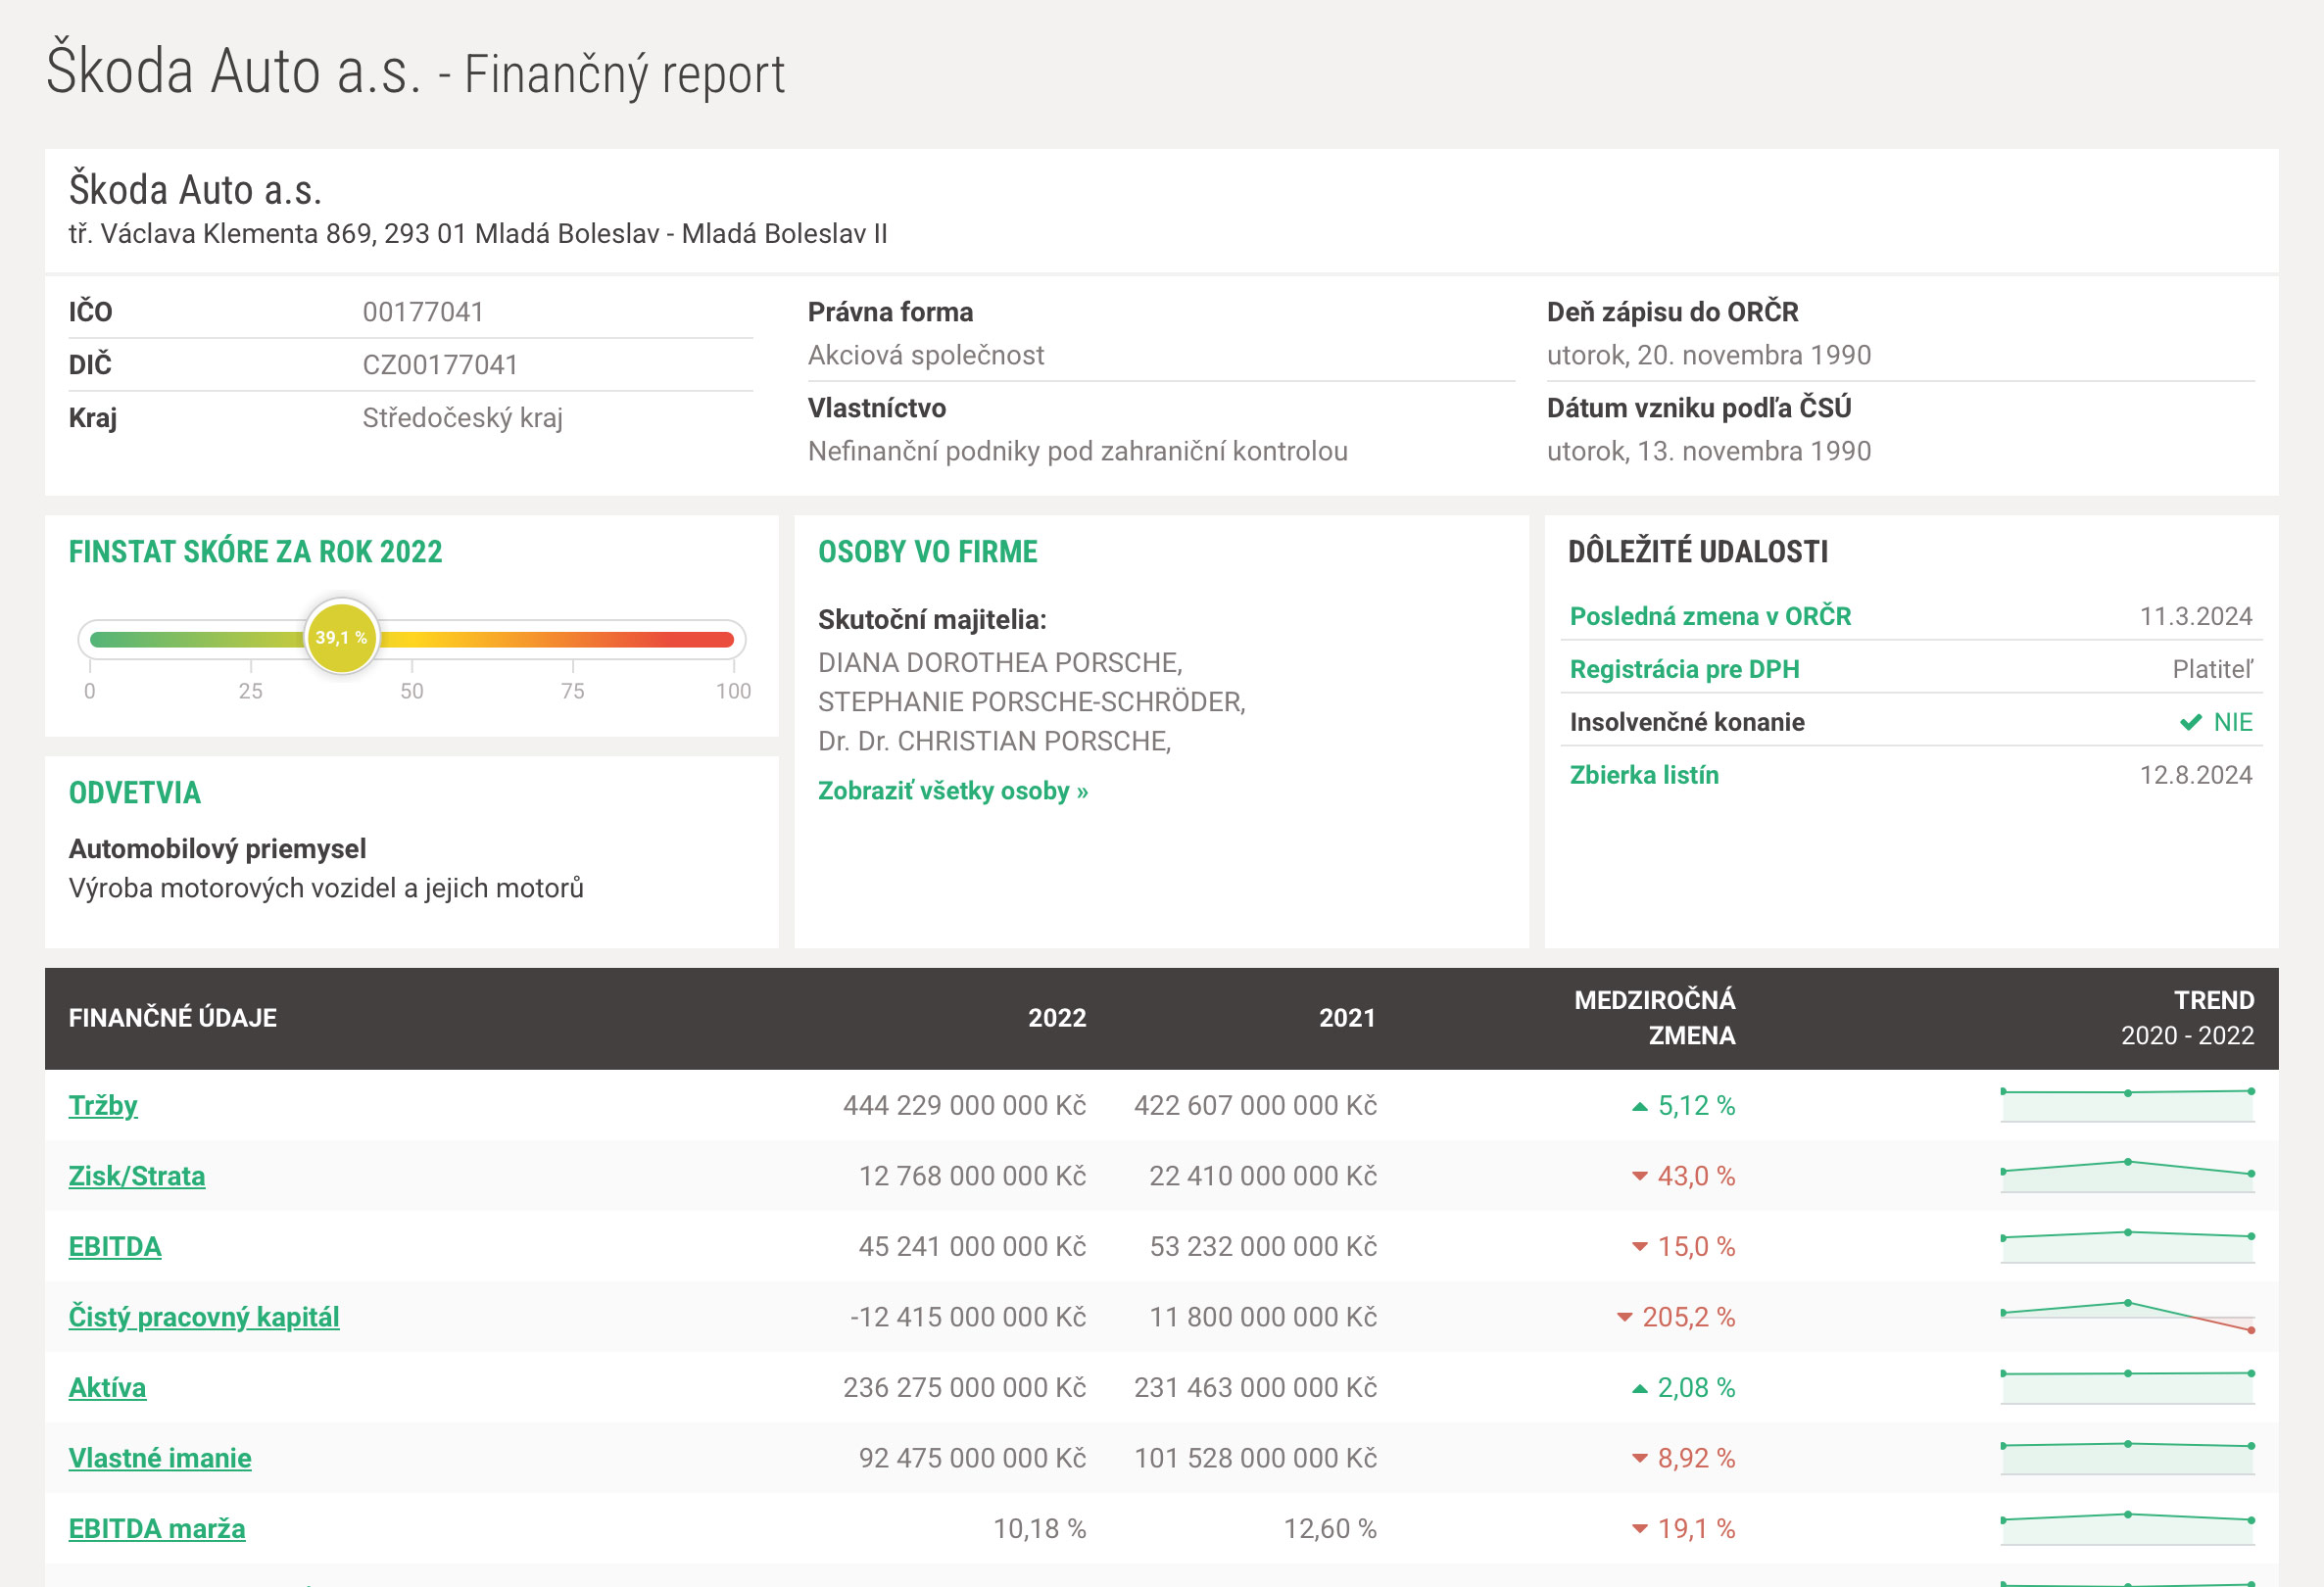Click the down arrow beside 43,0 %

click(x=1639, y=1177)
